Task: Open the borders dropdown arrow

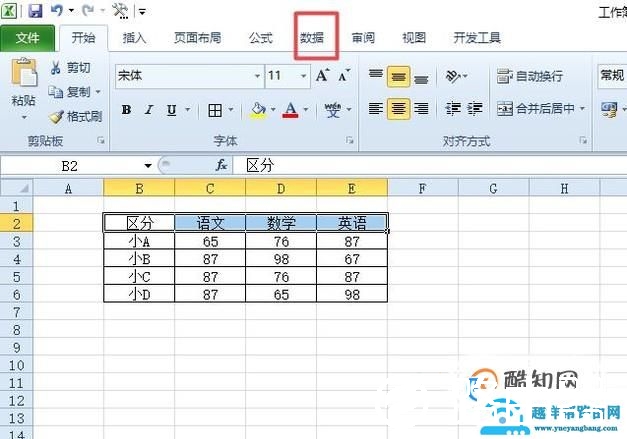Action: coord(231,109)
